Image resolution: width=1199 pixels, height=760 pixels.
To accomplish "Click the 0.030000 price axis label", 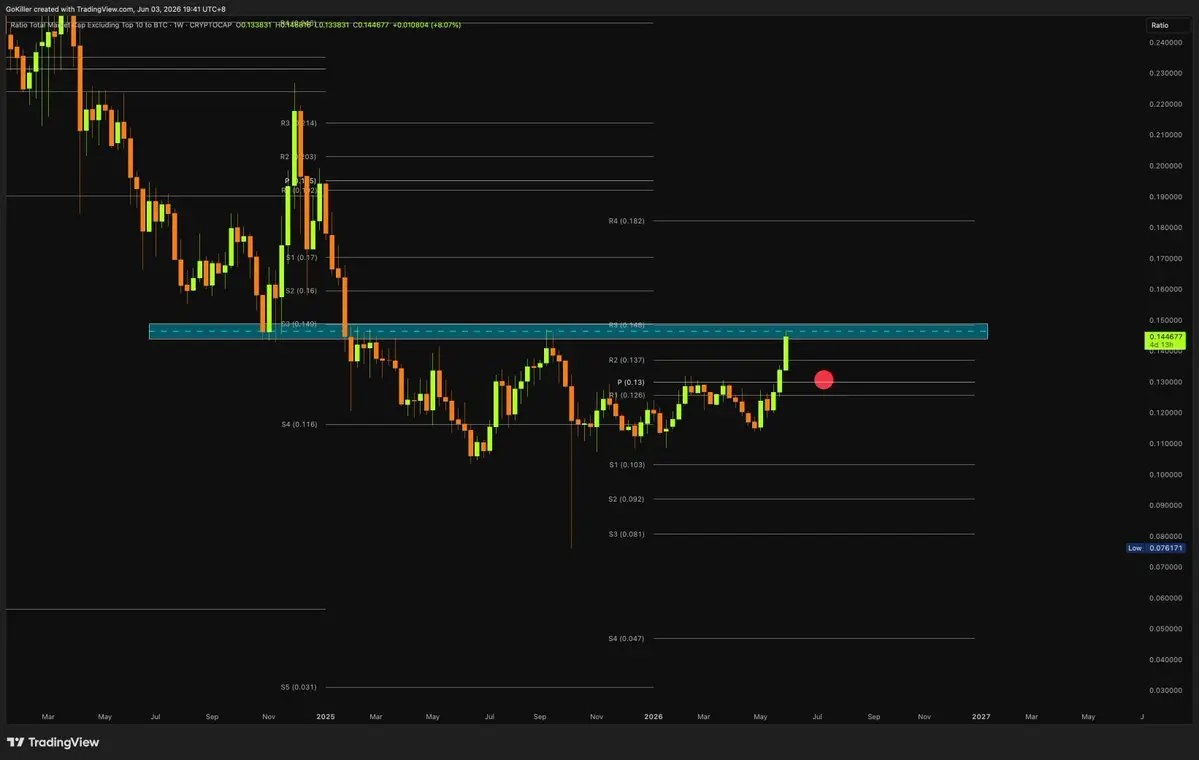I will pos(1165,690).
